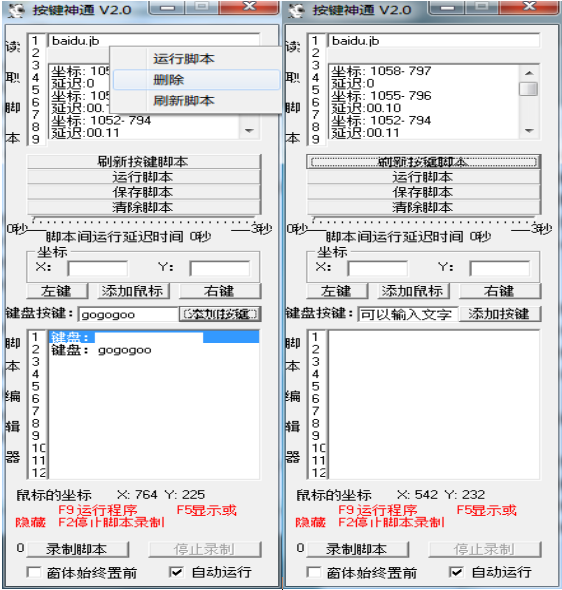Click 添加鼠标 button in left window
Viewport: 562px width, 590px height.
pos(134,291)
